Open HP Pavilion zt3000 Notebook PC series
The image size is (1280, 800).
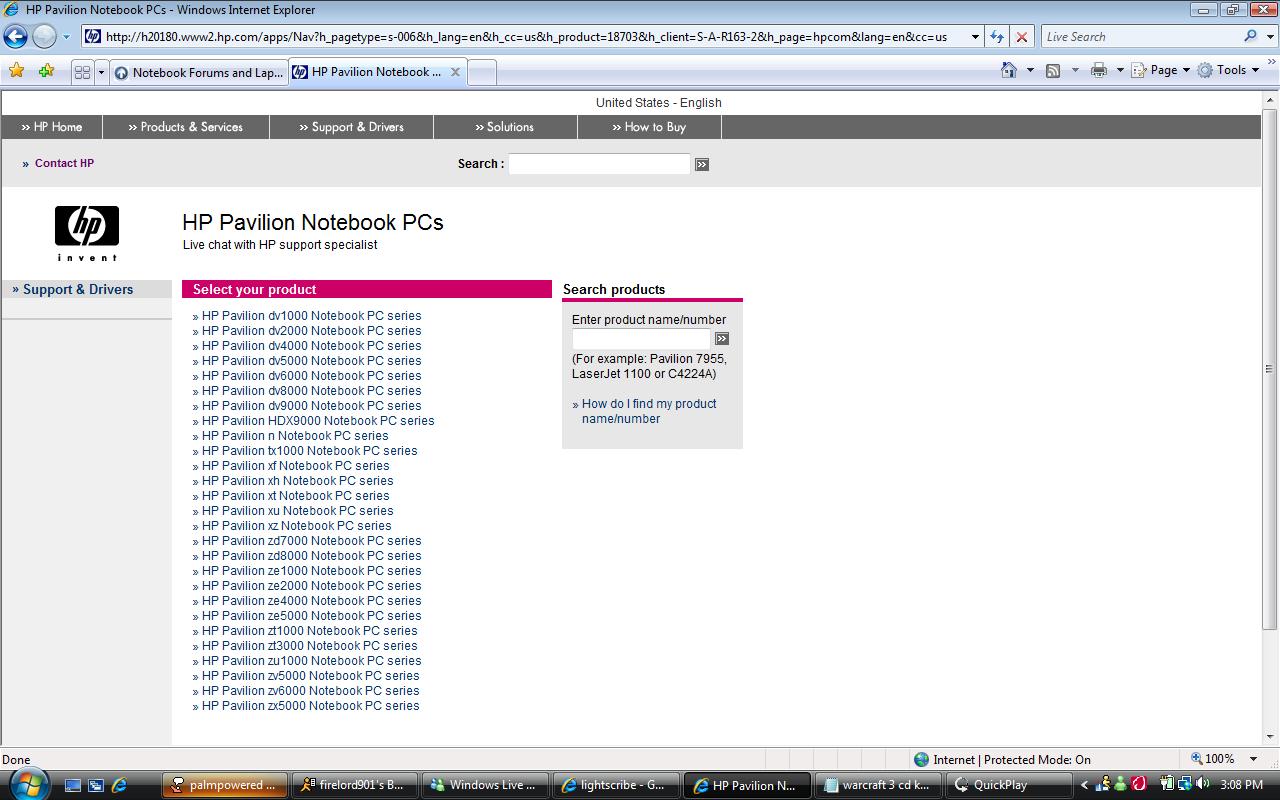point(310,646)
